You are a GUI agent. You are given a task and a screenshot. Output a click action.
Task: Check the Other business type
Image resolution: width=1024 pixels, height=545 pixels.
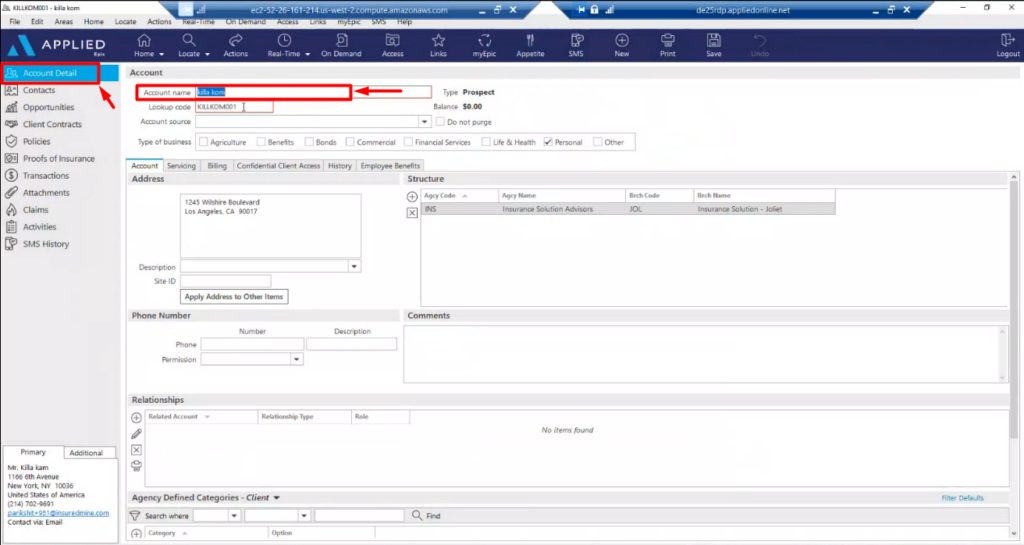click(x=598, y=142)
